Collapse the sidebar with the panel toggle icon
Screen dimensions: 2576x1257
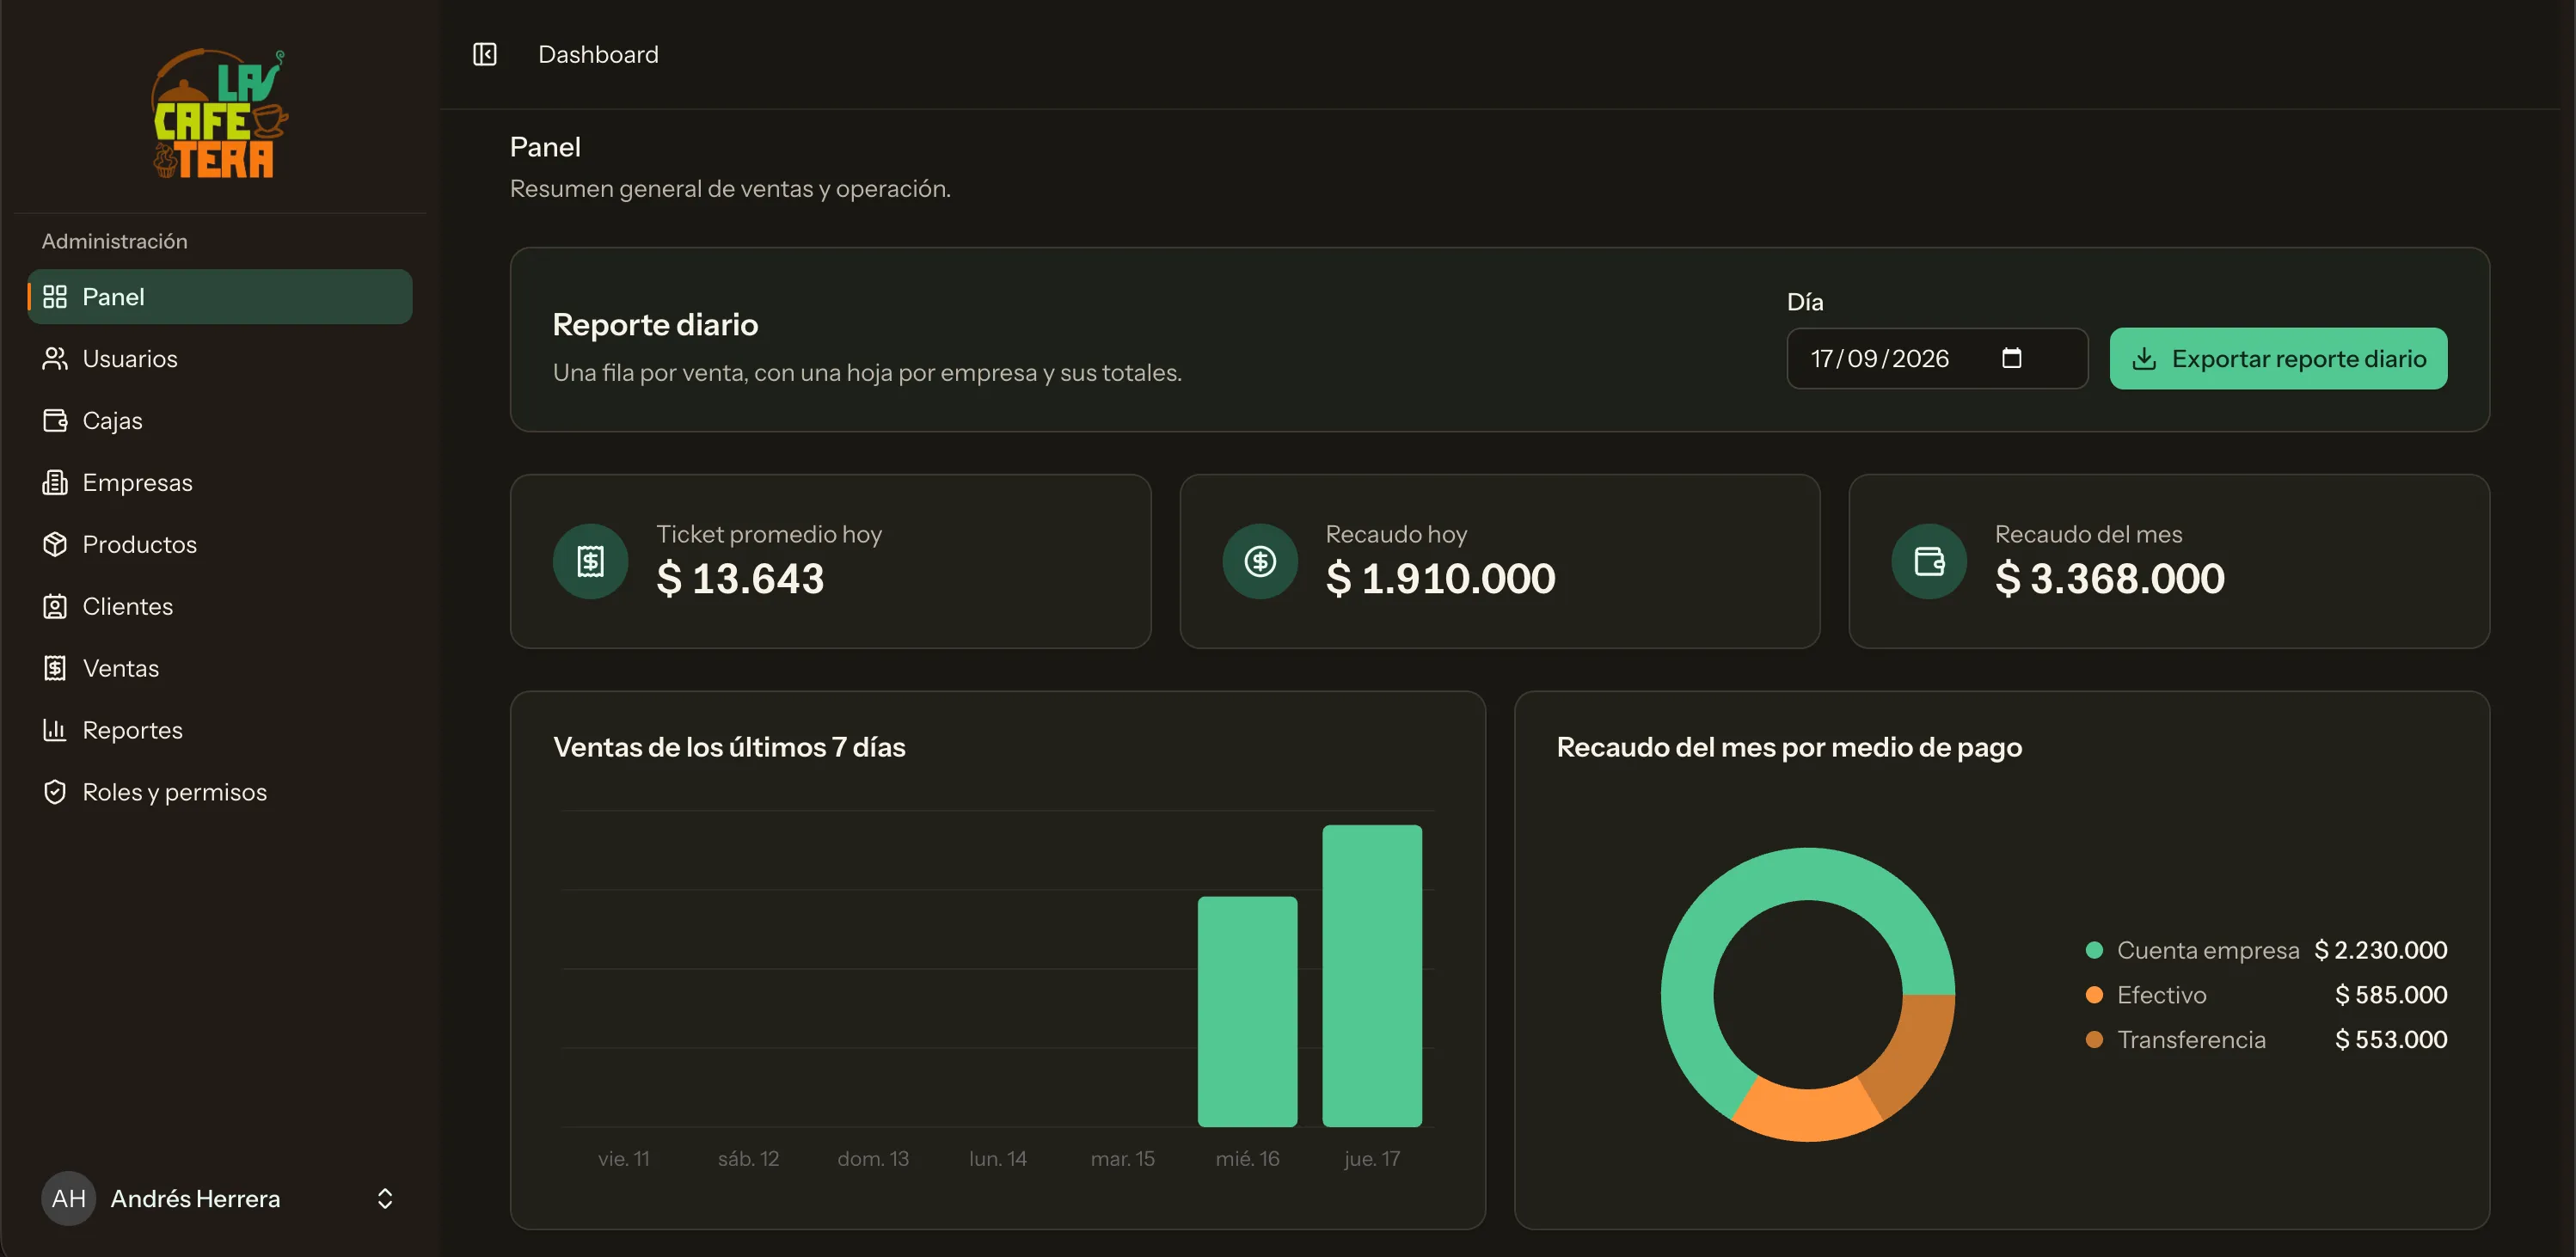pyautogui.click(x=485, y=54)
